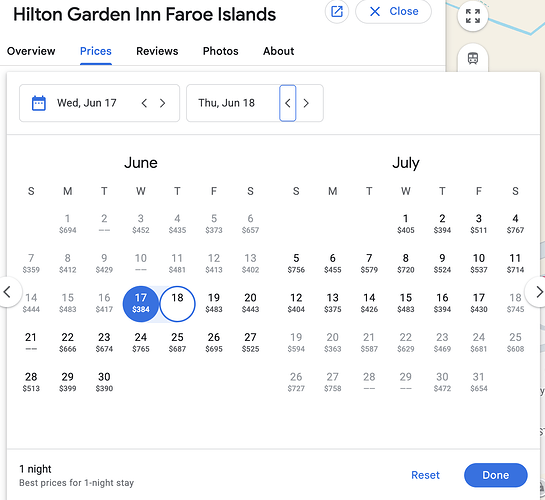Go to the Overview tab
Image resolution: width=545 pixels, height=500 pixels.
[31, 51]
